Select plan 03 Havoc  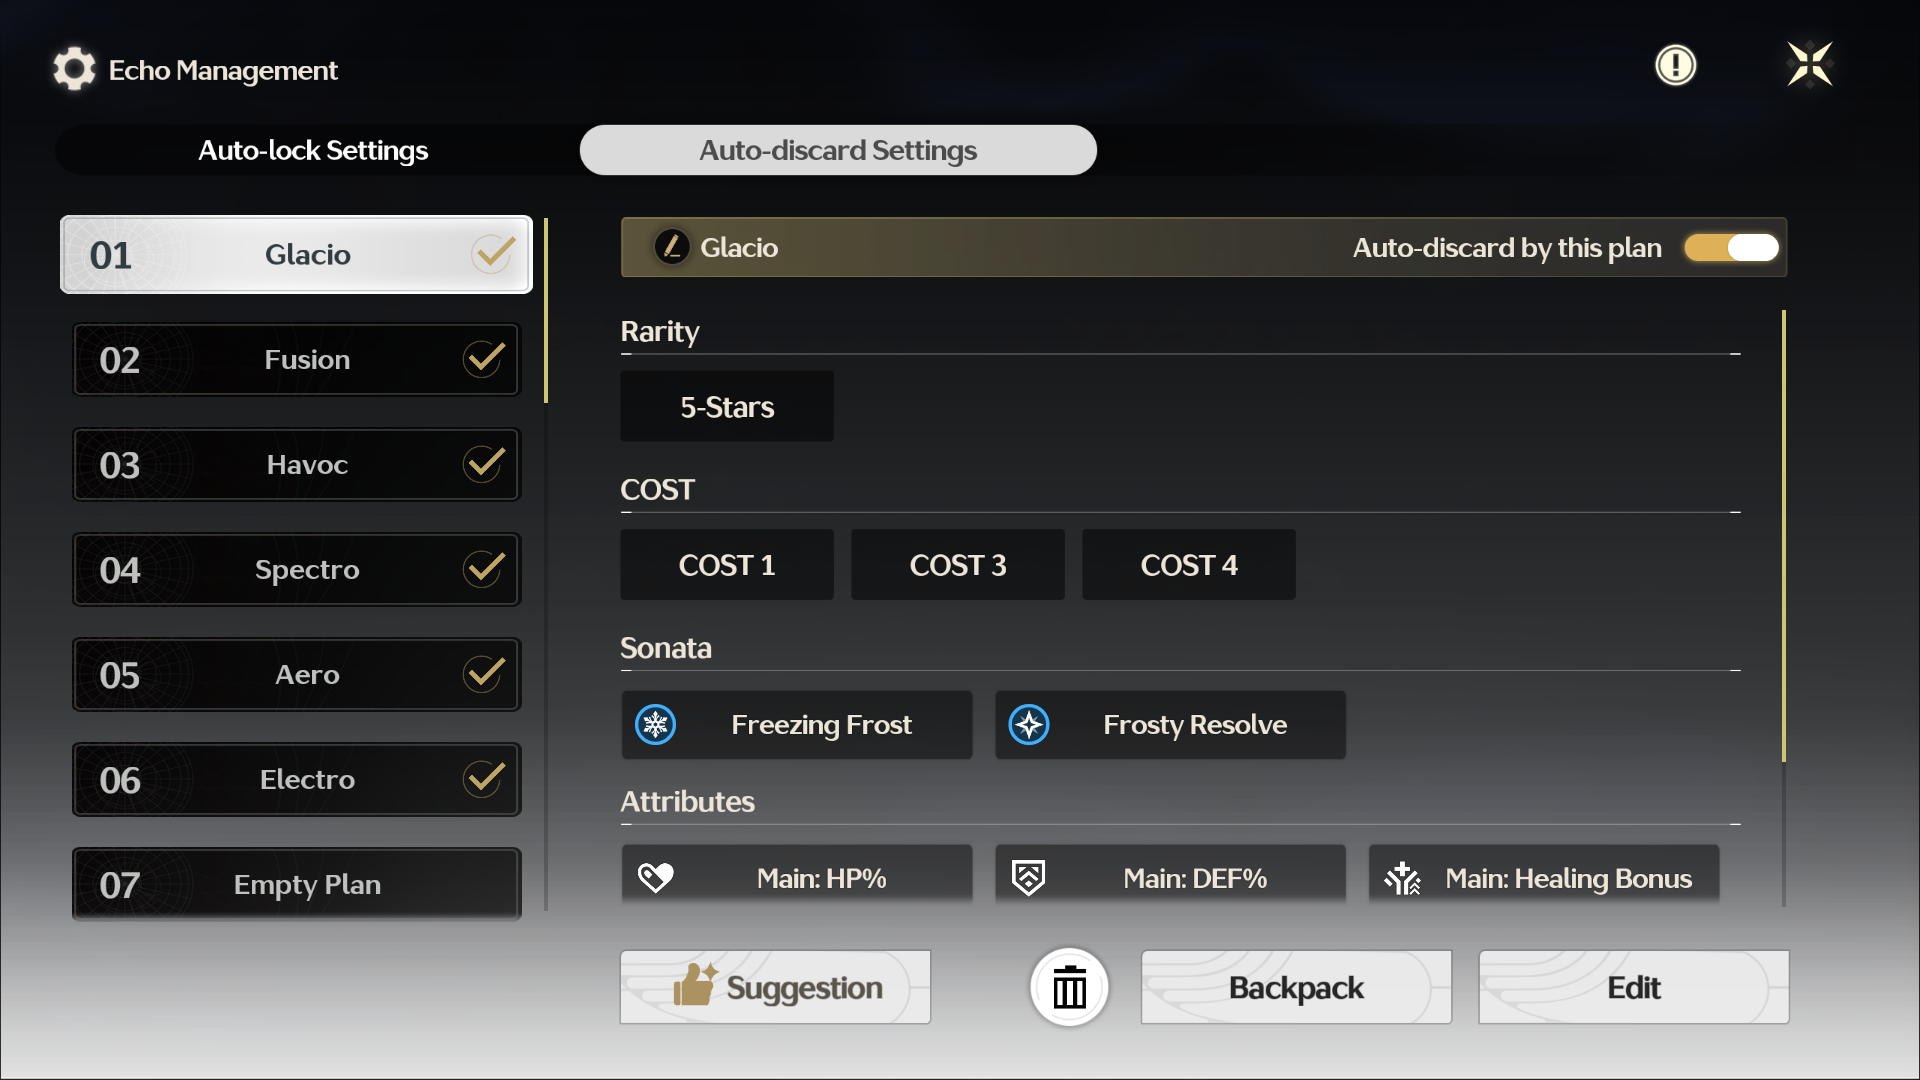[296, 464]
